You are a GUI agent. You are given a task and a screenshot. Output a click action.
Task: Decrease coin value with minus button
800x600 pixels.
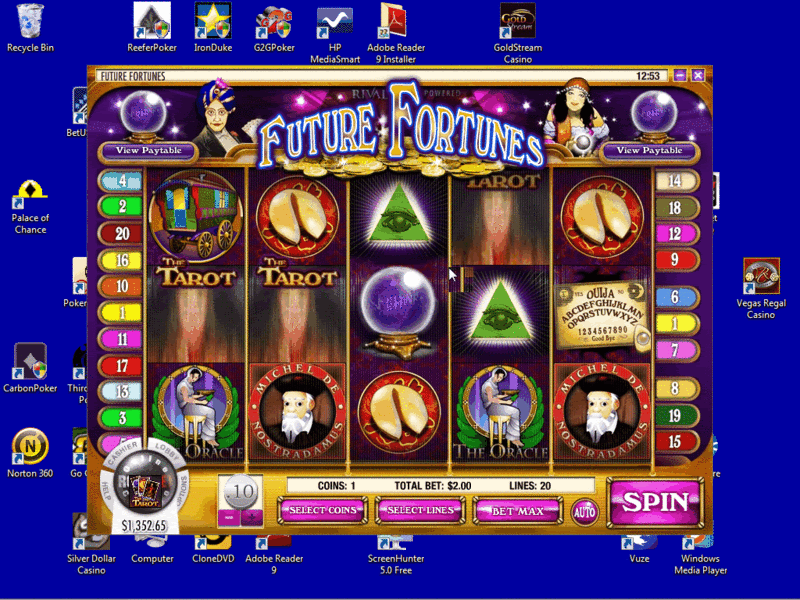(229, 517)
